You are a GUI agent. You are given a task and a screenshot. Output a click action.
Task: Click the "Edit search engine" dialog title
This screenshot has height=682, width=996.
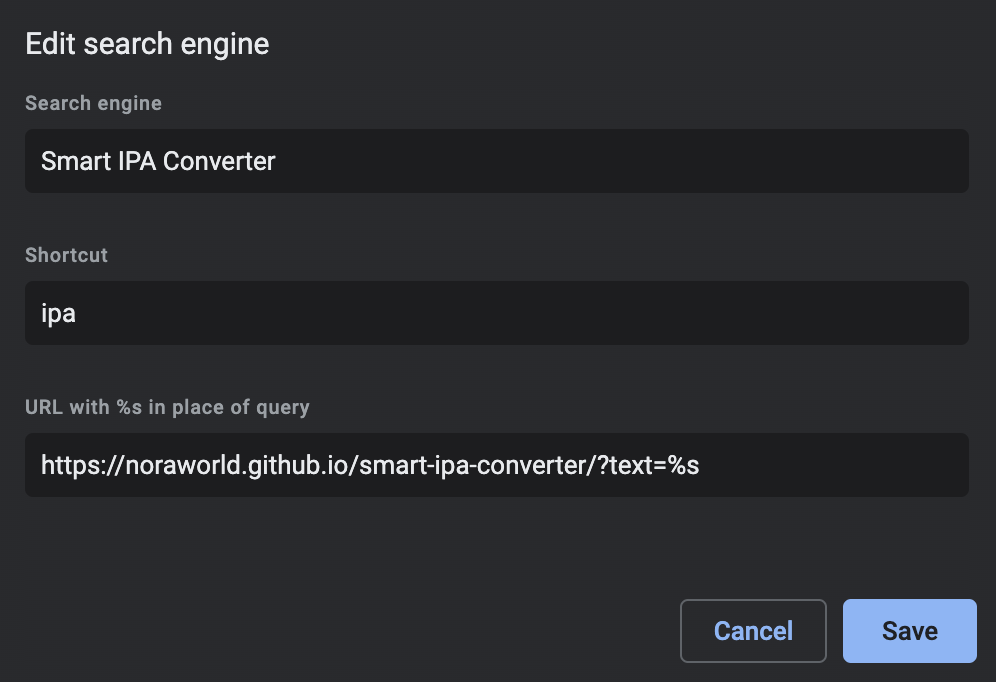point(147,44)
